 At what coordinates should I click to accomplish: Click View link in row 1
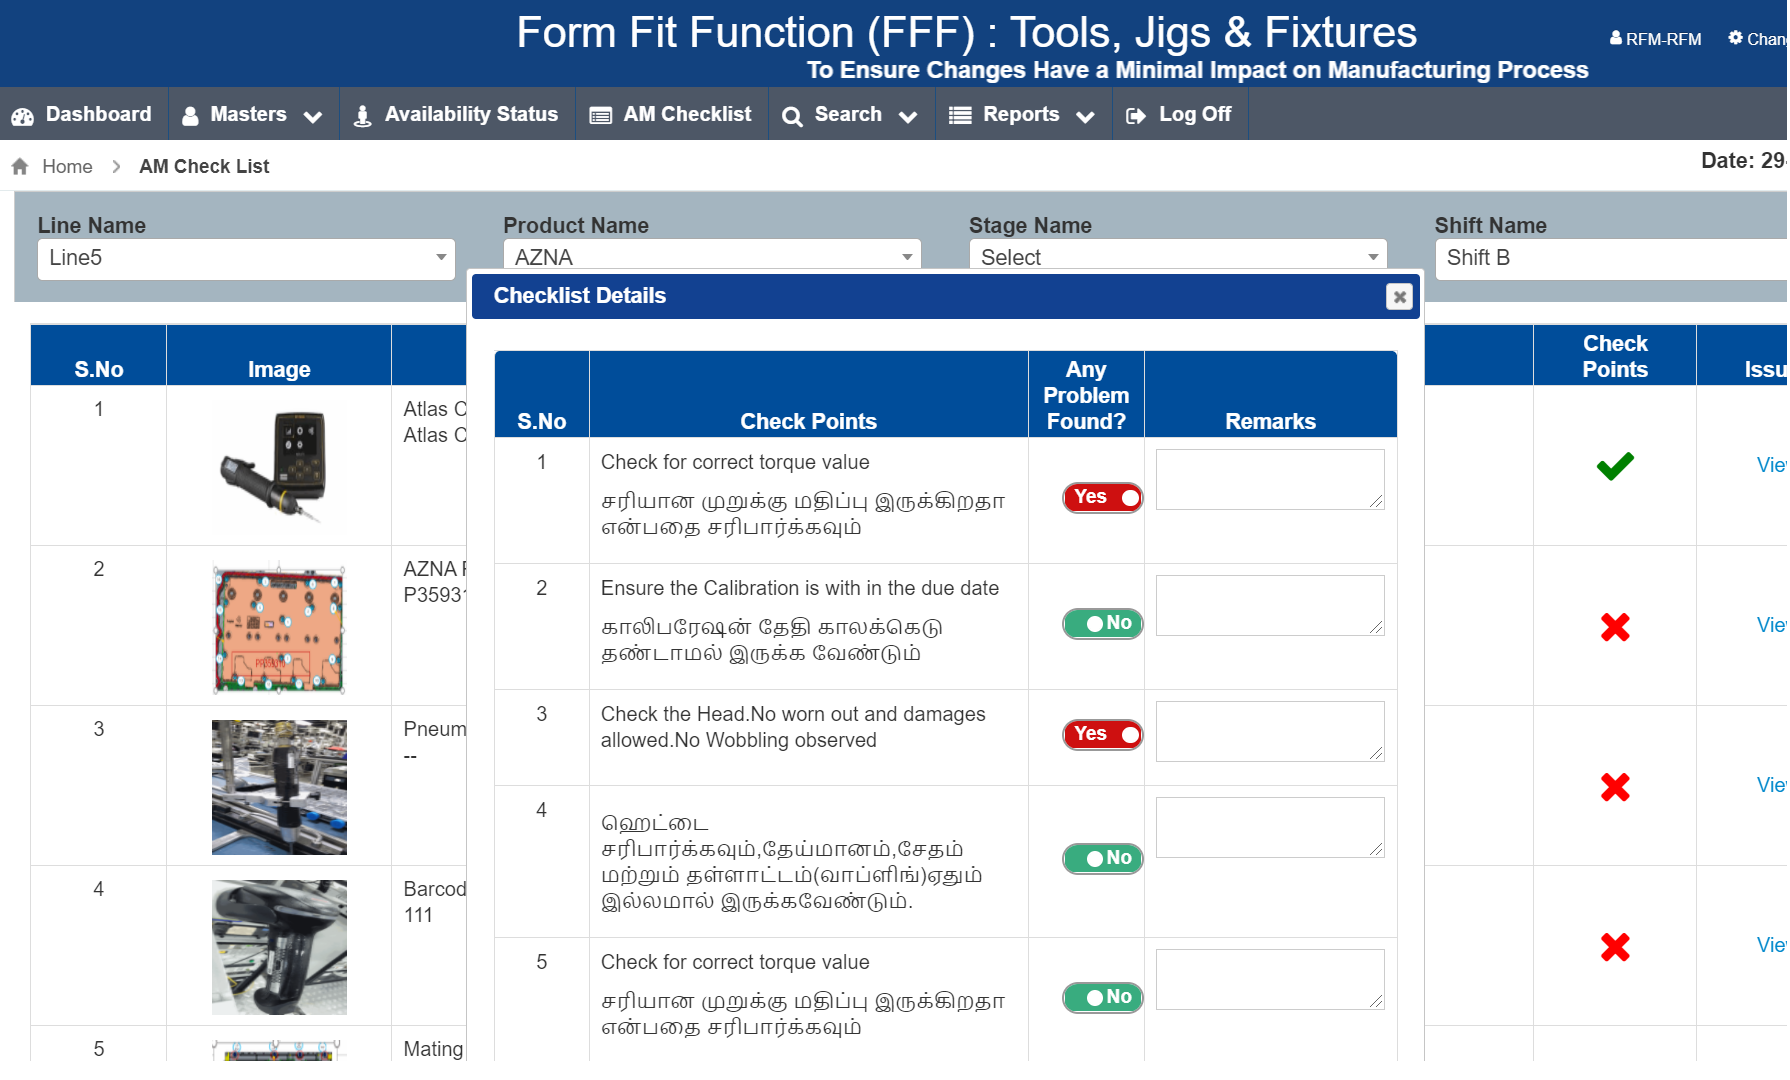coord(1771,465)
